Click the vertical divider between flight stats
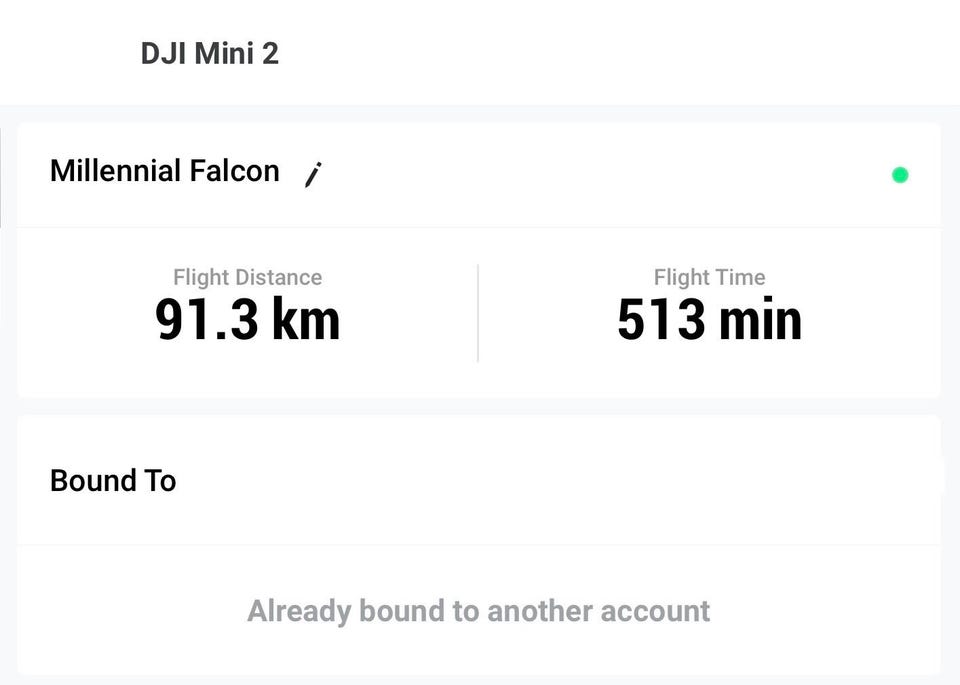The image size is (960, 685). pos(478,313)
